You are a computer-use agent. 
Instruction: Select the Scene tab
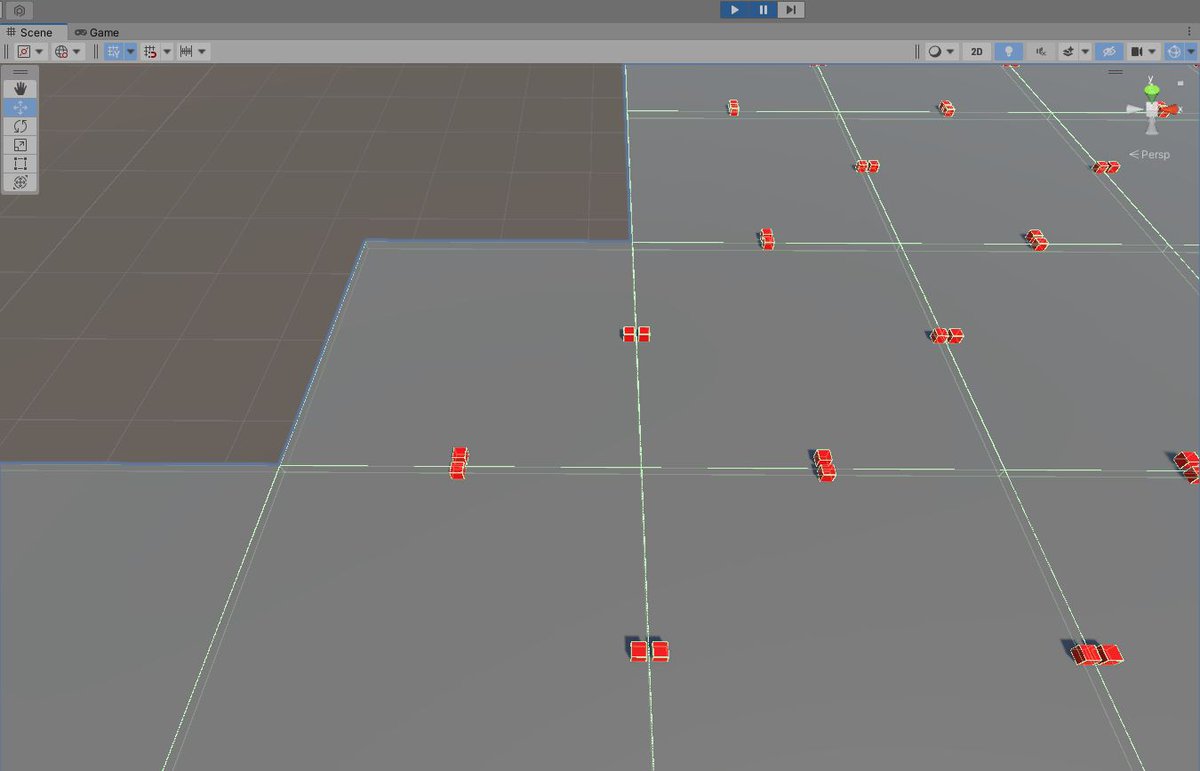(x=30, y=32)
